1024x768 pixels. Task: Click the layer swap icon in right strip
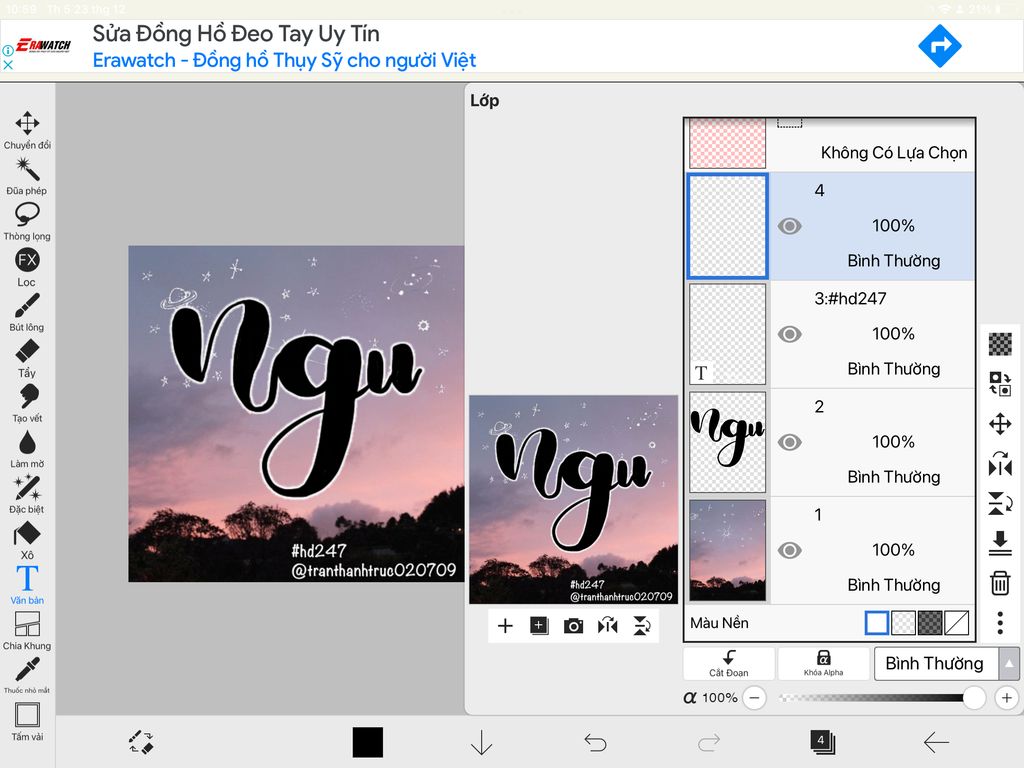(x=1000, y=383)
